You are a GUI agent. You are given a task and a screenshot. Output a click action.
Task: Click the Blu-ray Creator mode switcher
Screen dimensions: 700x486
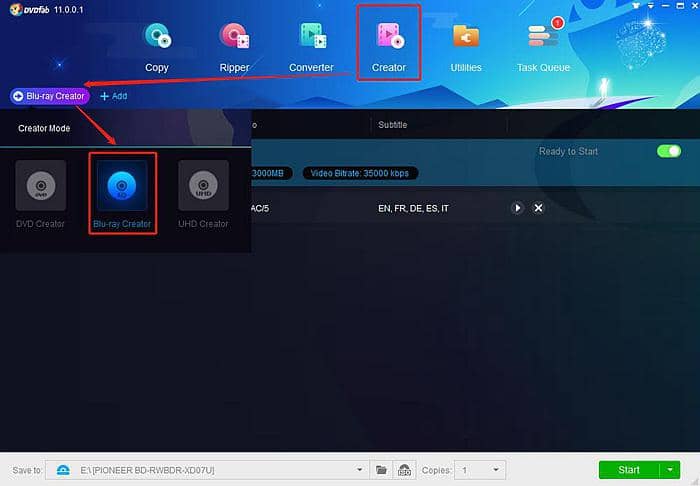click(50, 96)
